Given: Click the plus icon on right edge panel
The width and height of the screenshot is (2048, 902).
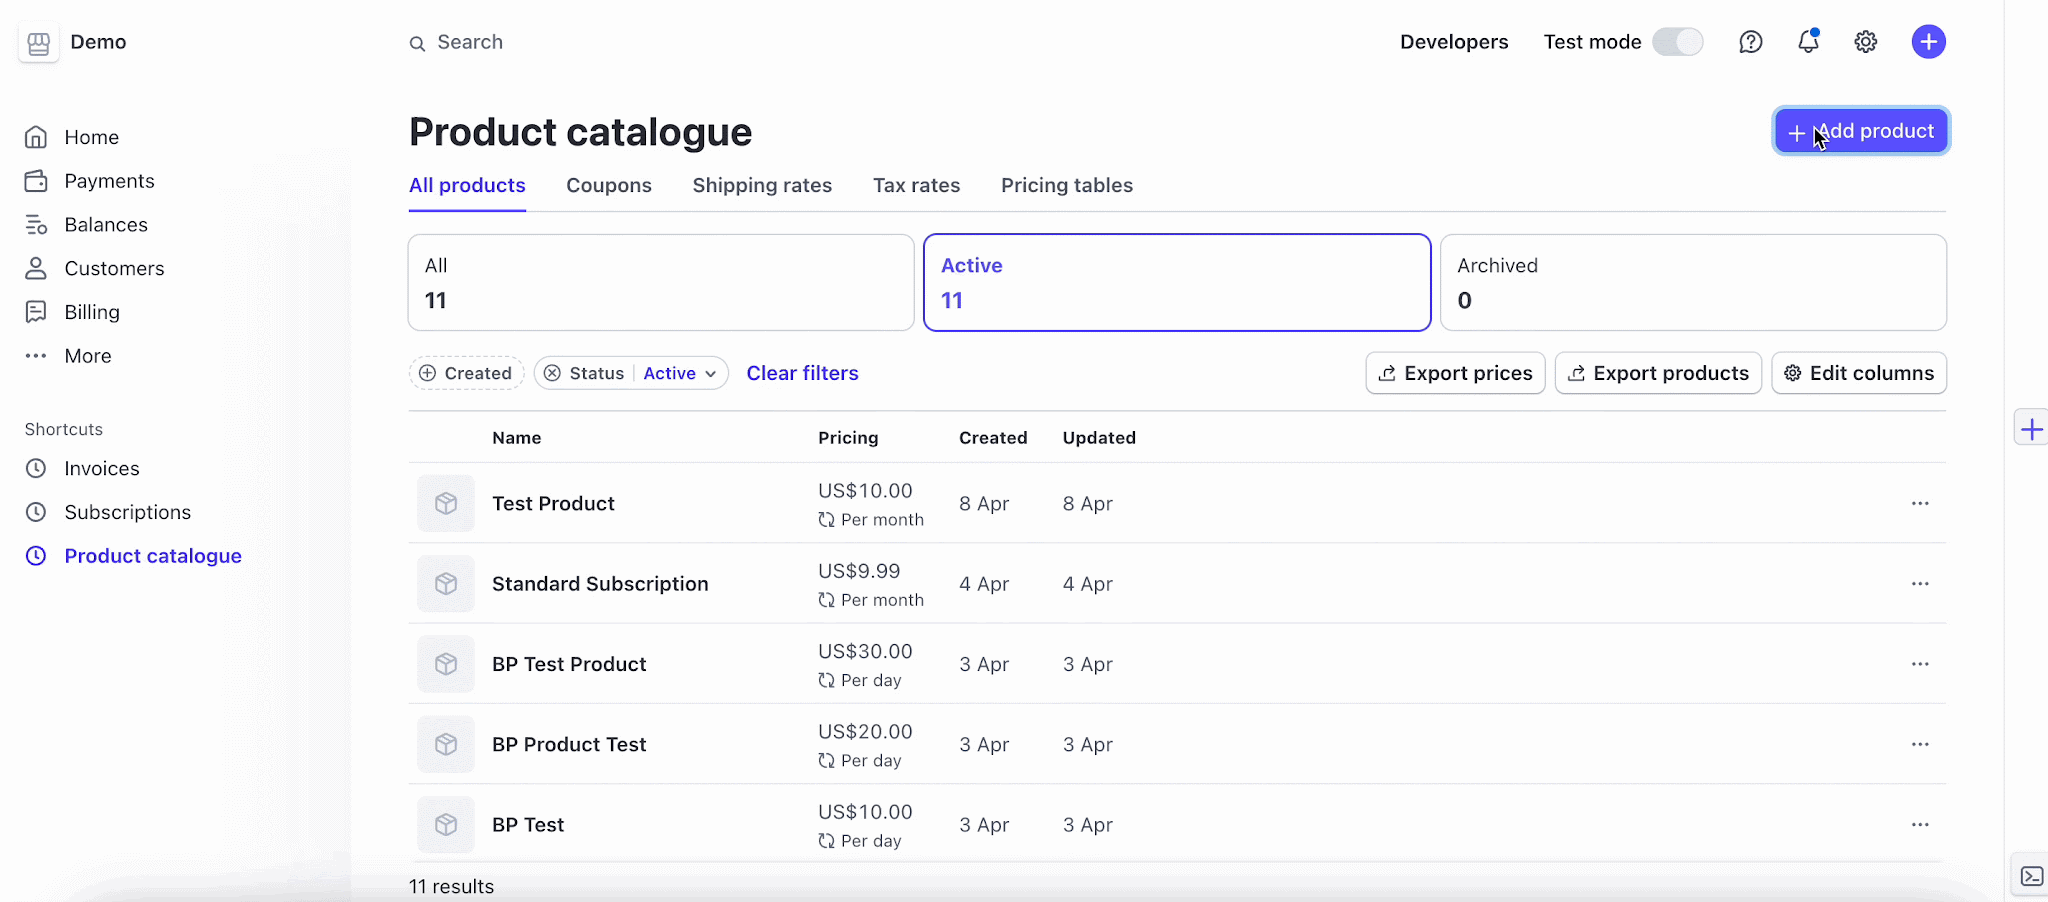Looking at the screenshot, I should (2031, 430).
